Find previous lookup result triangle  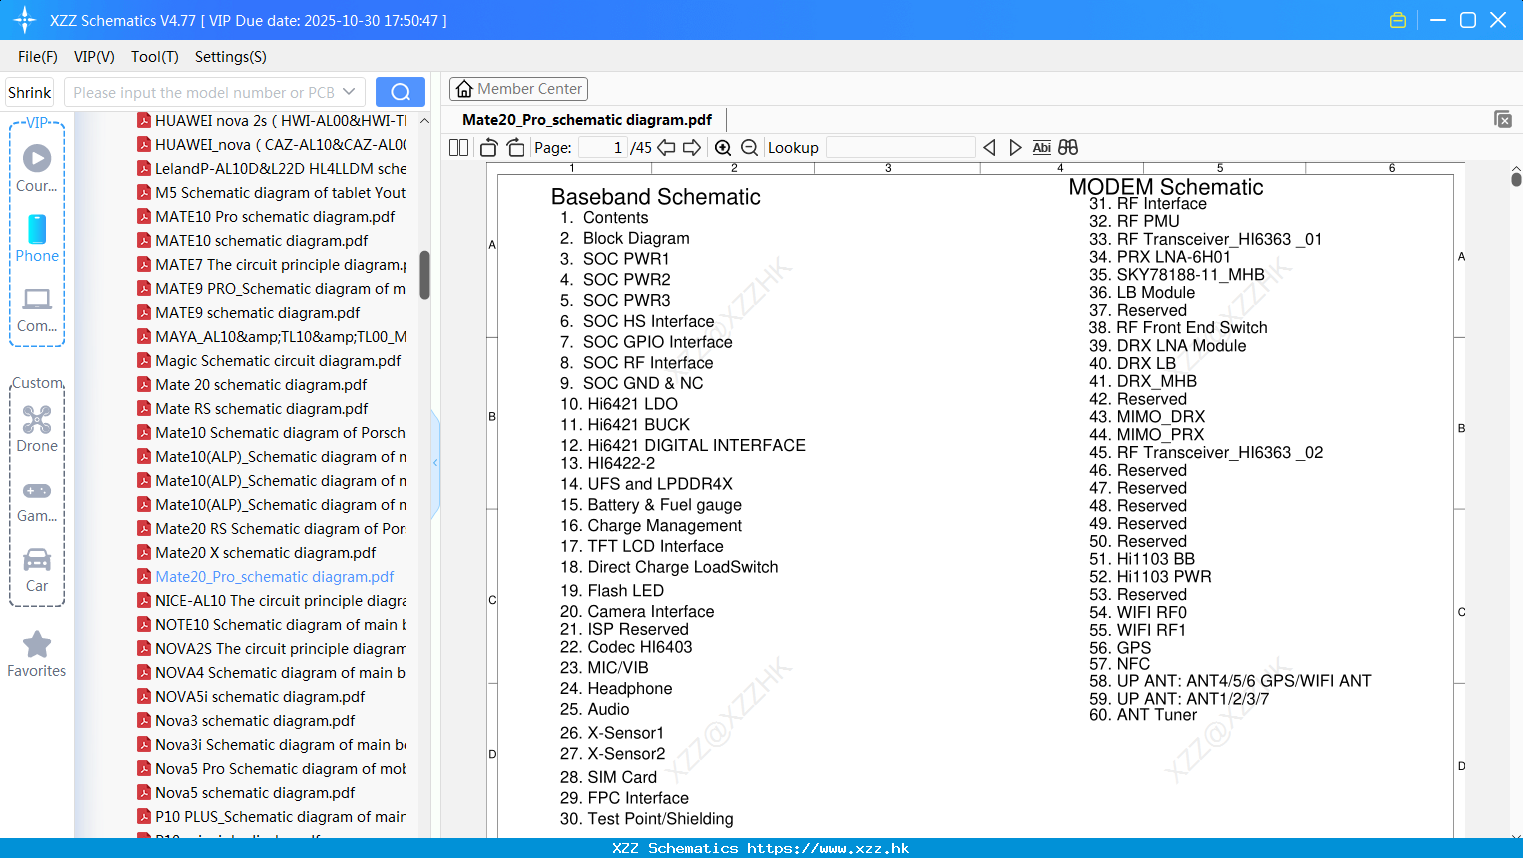989,148
